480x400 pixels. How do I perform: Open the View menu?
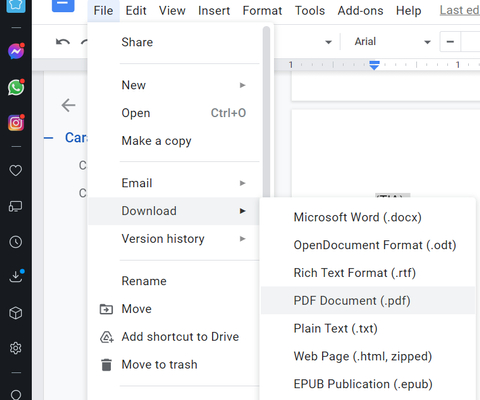point(172,11)
